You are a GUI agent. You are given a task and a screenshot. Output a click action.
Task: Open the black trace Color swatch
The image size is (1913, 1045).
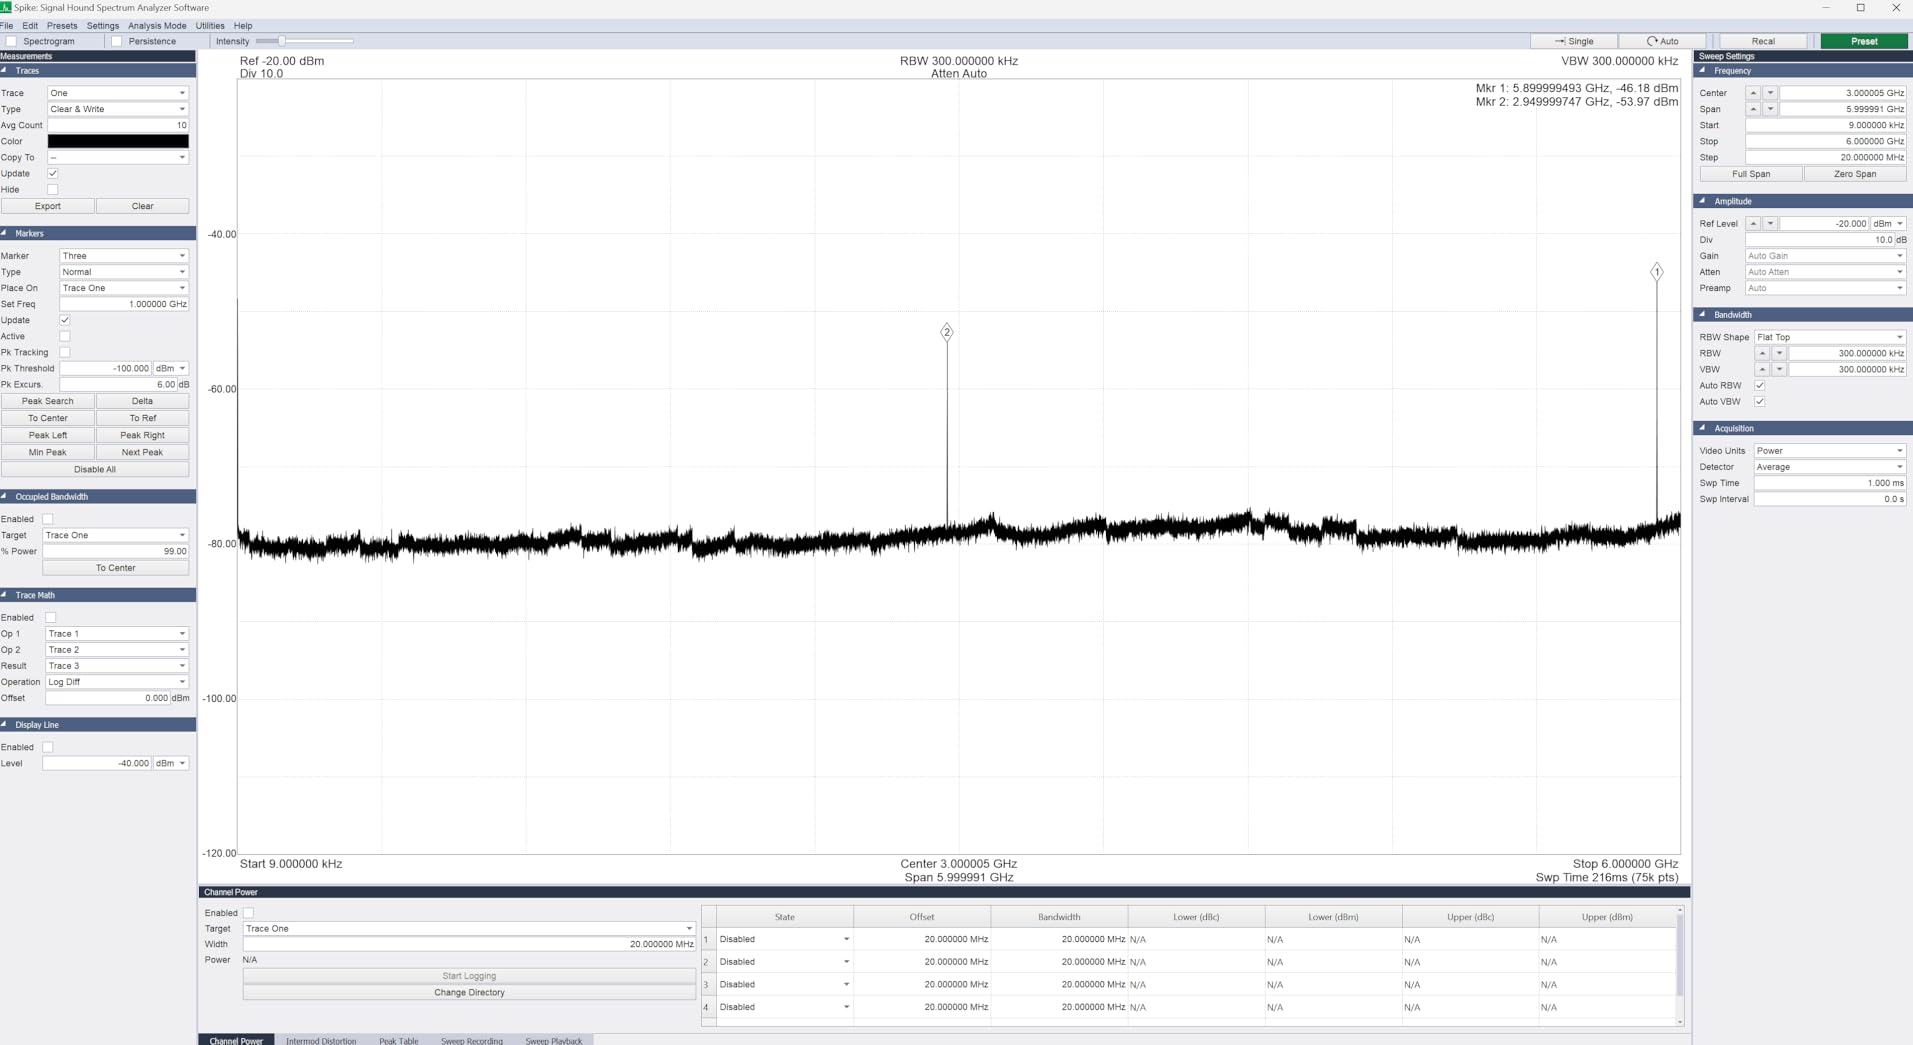tap(118, 141)
